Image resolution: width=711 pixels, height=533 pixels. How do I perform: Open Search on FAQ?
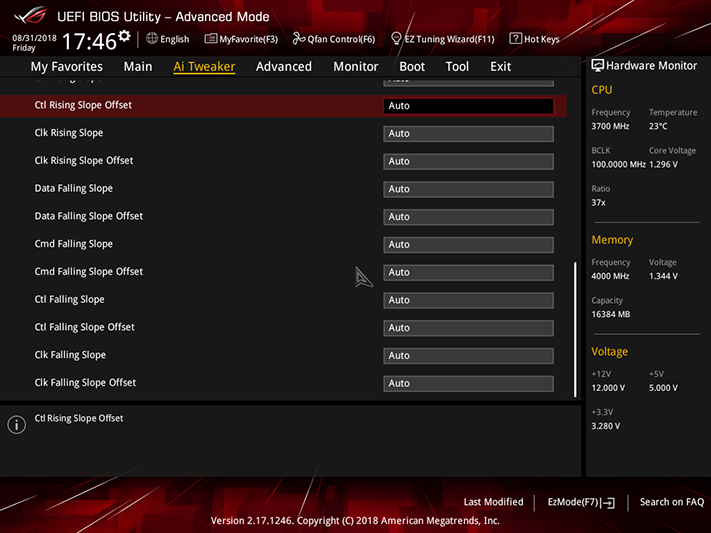(672, 502)
